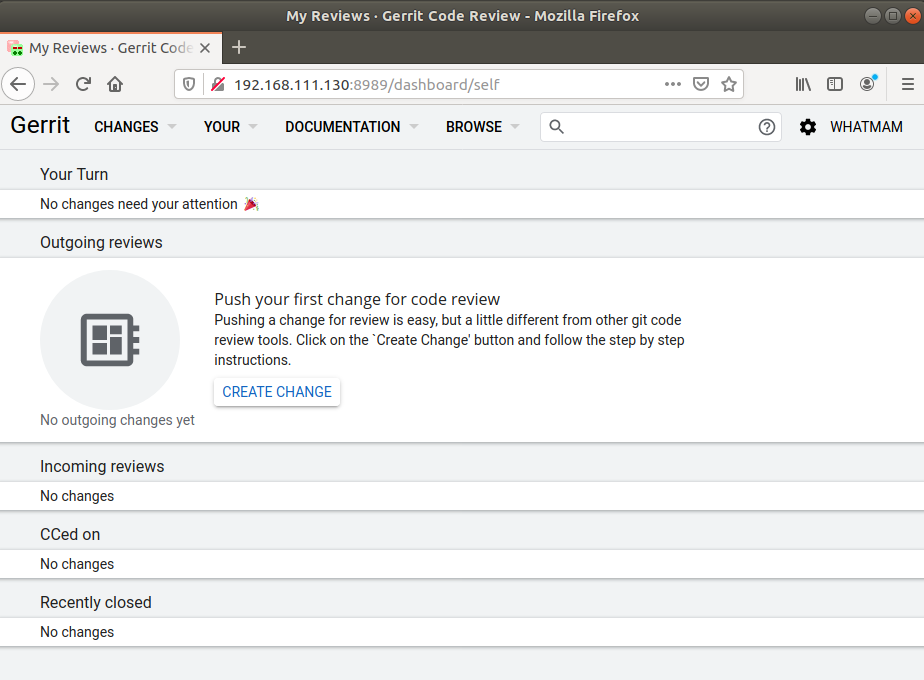Image resolution: width=924 pixels, height=680 pixels.
Task: Click the Recently closed section heading
Action: point(95,602)
